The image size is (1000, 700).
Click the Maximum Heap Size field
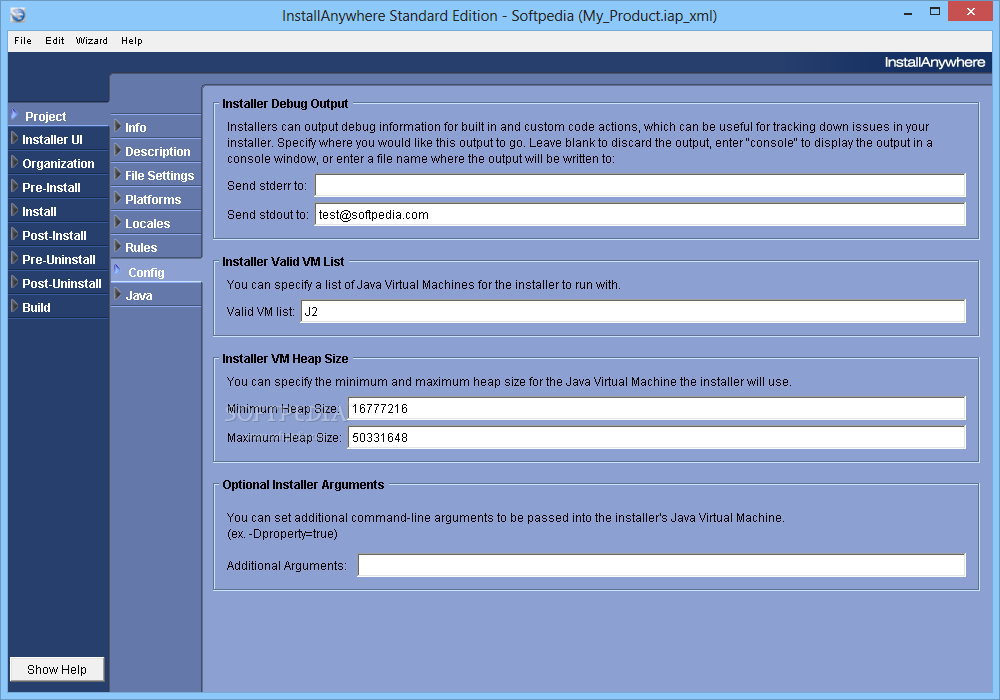[x=657, y=438]
